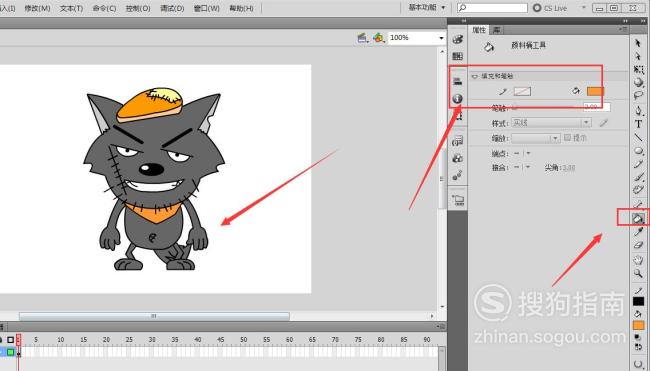
Task: Open the 窗口(W) menu
Action: [x=206, y=8]
